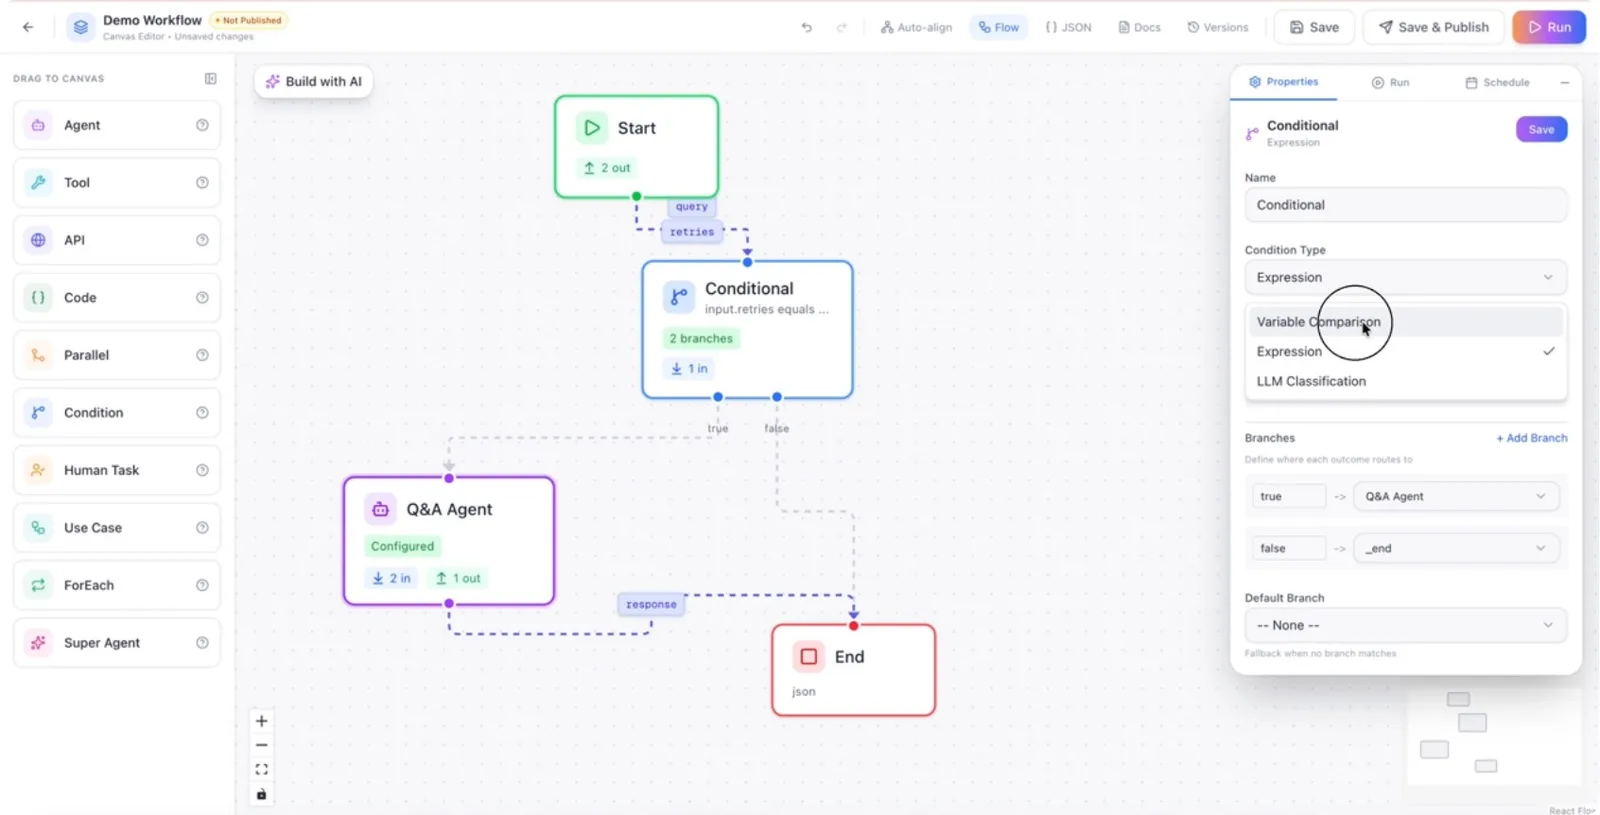1600x815 pixels.
Task: Switch to the Schedule tab
Action: point(1497,82)
